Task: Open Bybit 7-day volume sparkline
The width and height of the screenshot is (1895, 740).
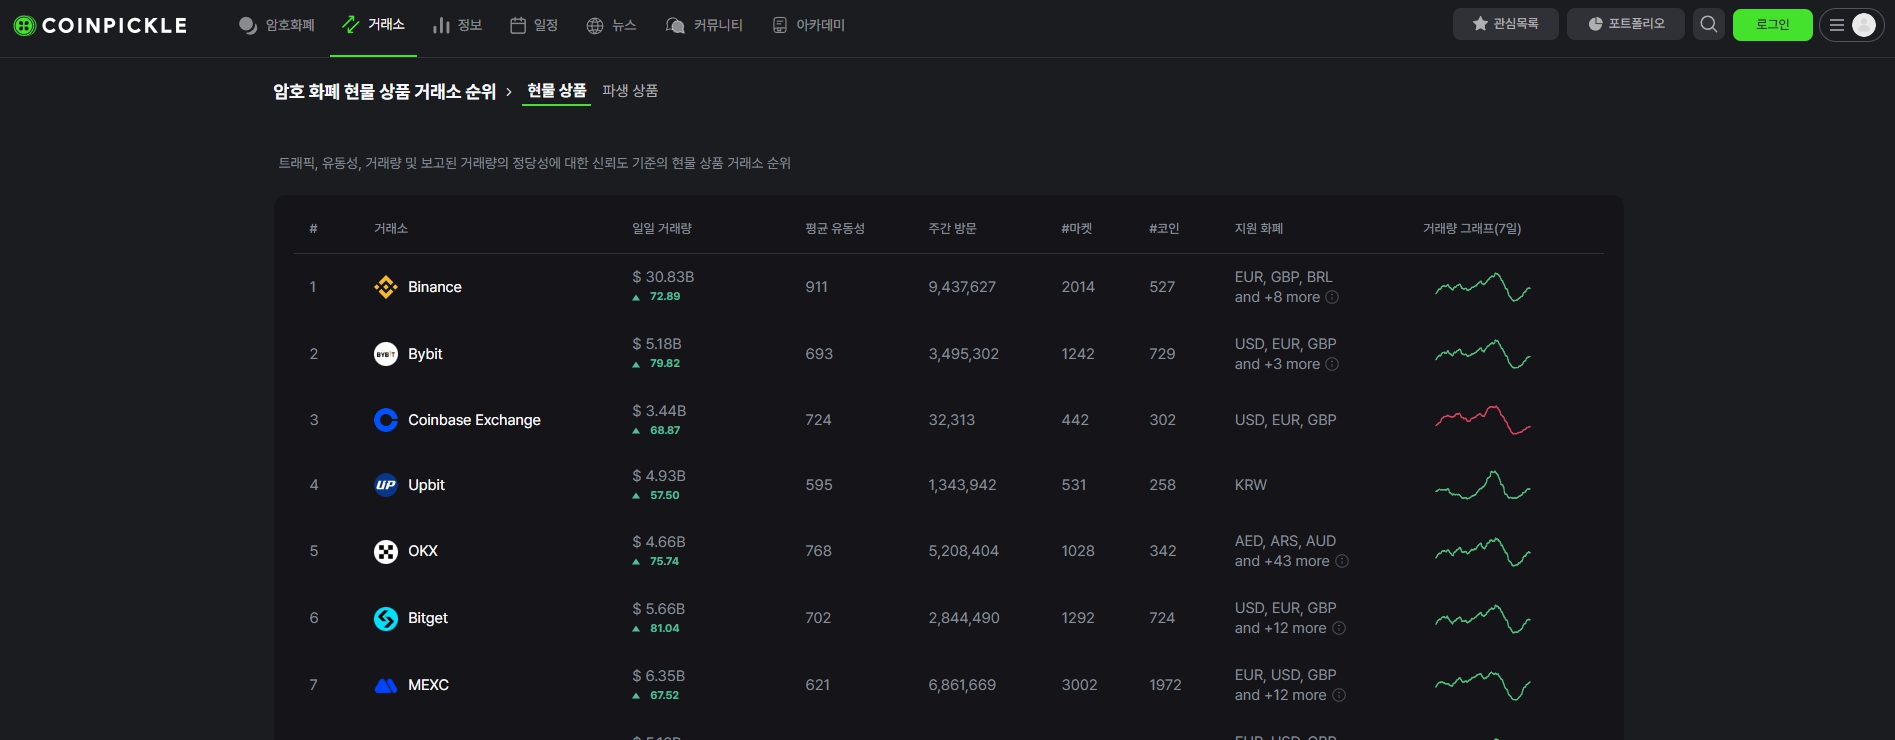Action: [x=1483, y=354]
